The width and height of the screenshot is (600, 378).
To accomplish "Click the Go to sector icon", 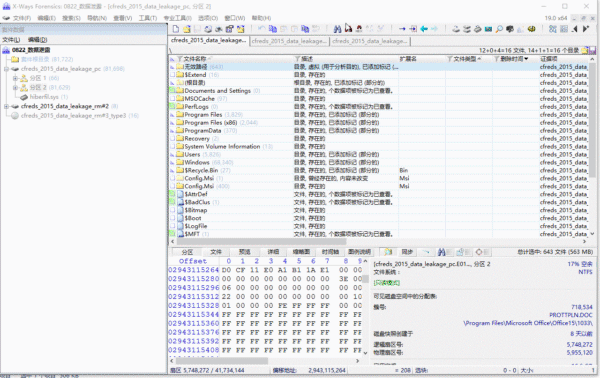I will point(413,29).
